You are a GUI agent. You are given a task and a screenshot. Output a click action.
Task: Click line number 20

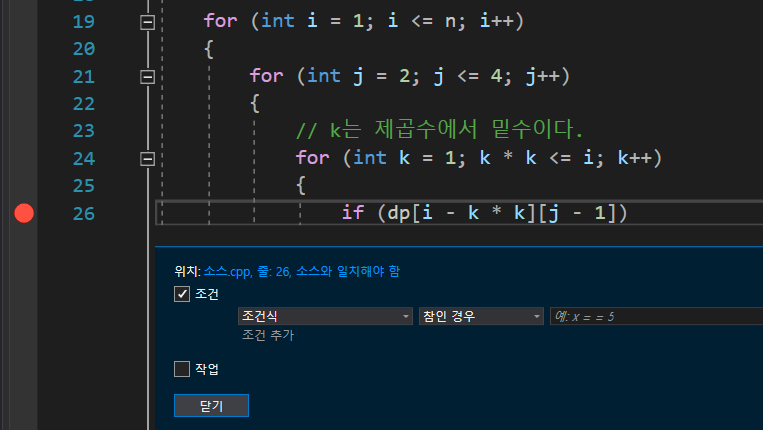coord(84,49)
